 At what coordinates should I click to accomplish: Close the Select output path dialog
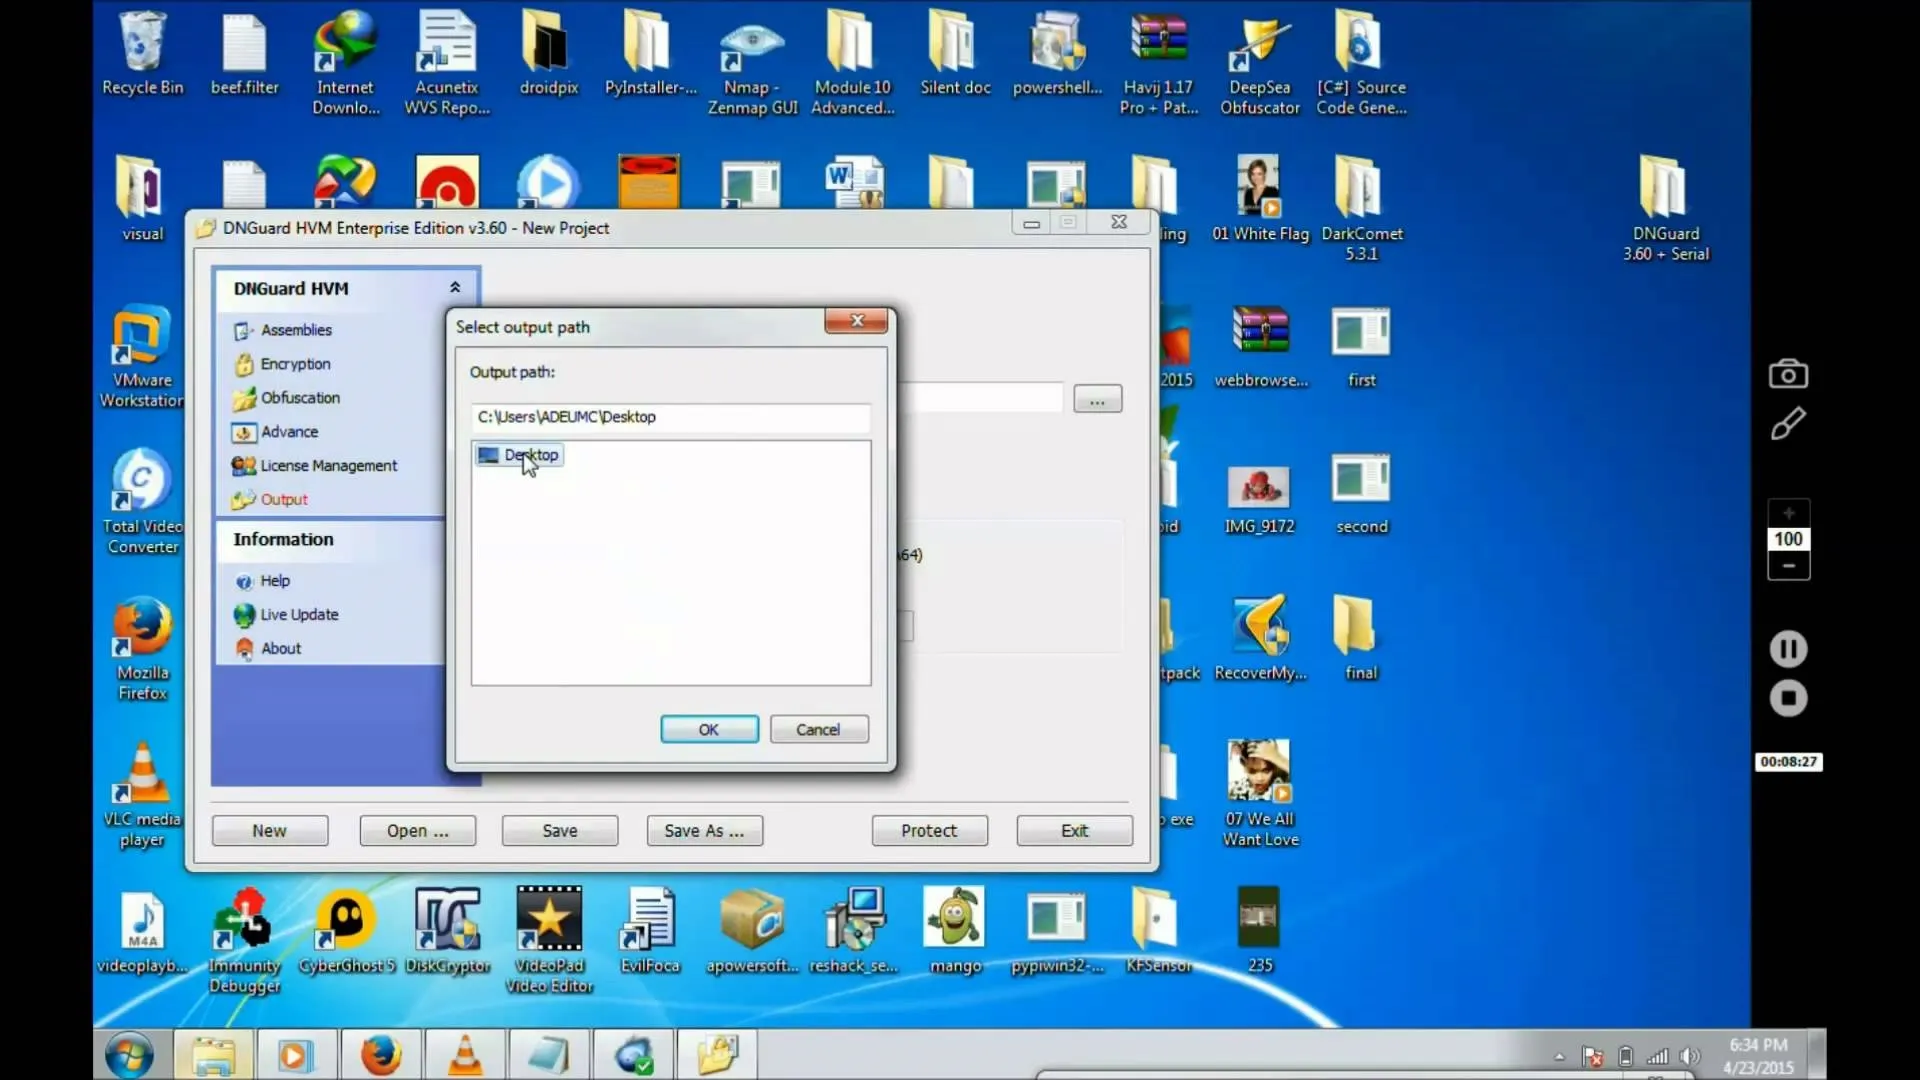[x=856, y=321]
